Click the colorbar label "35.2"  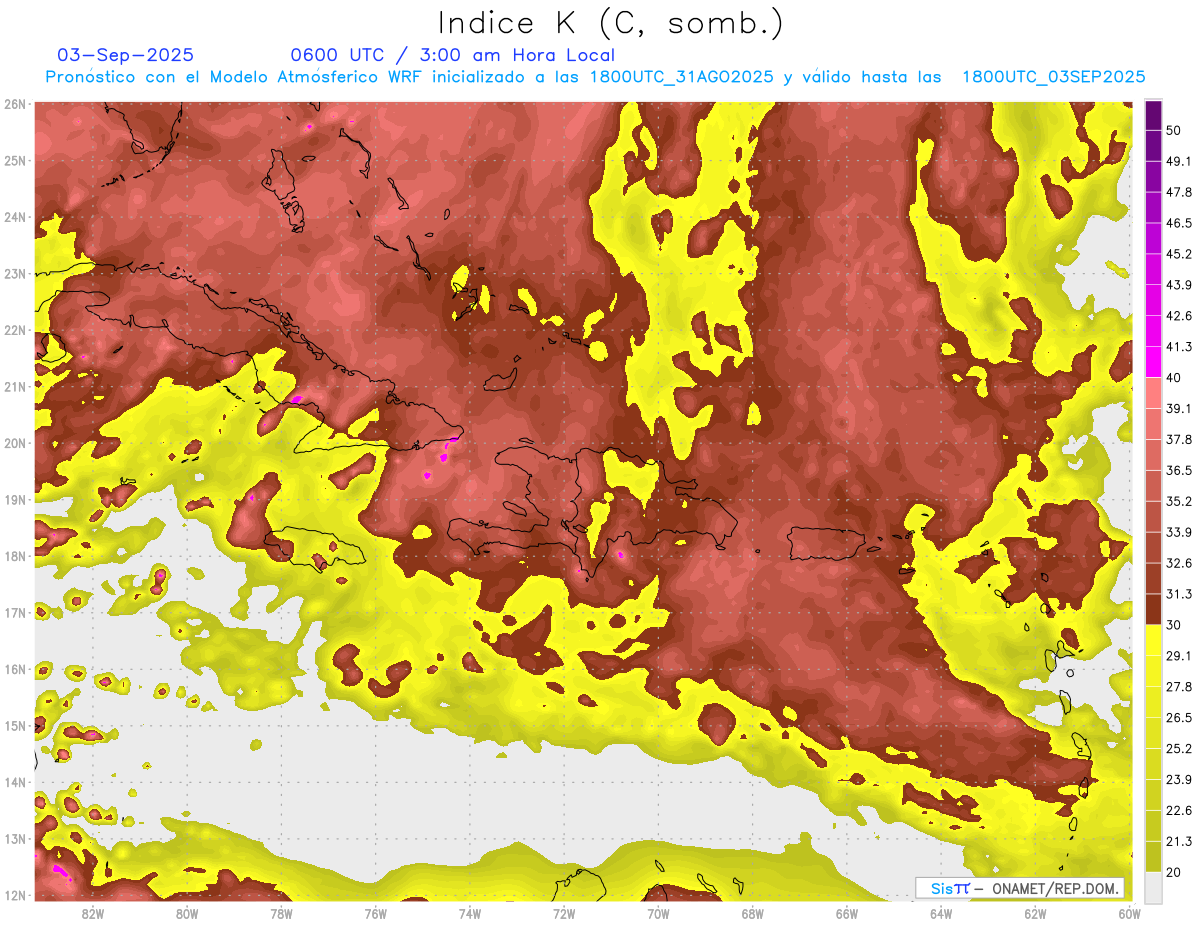tap(1178, 501)
